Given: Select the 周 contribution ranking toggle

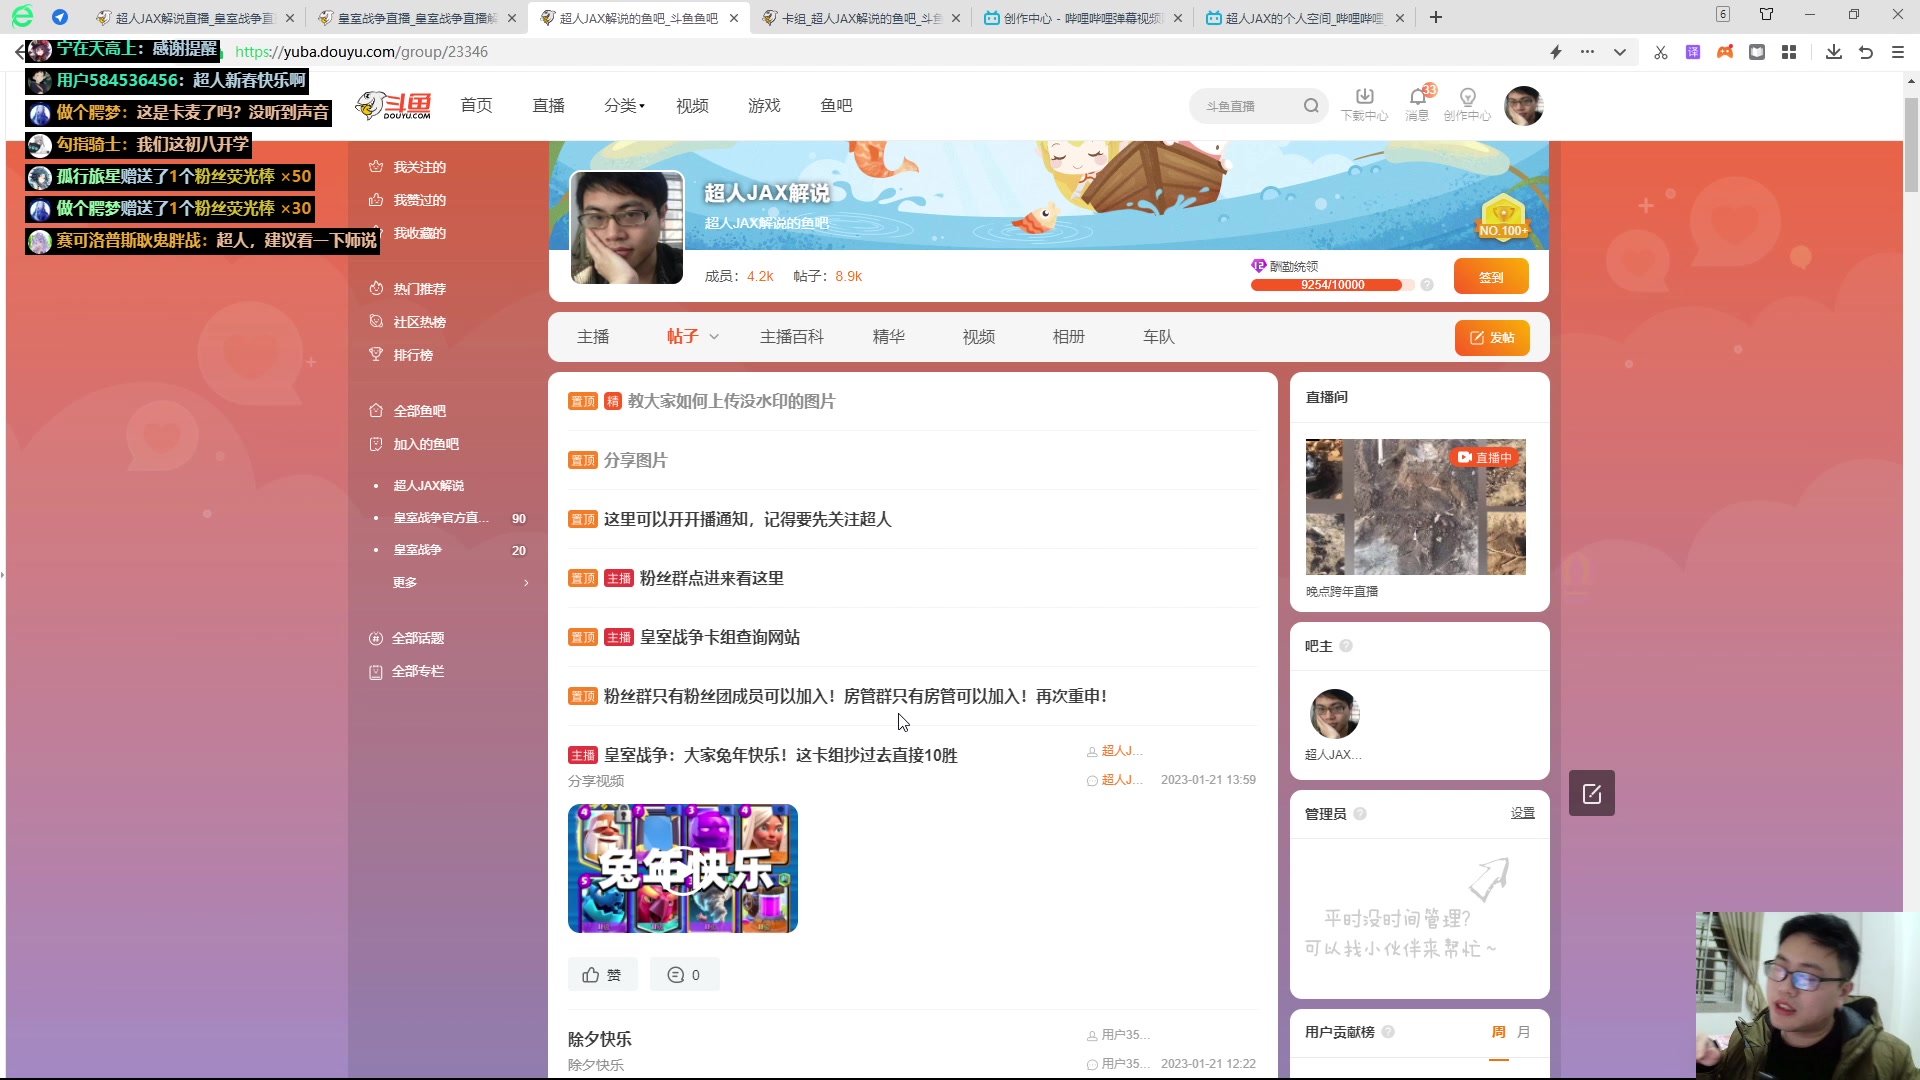Looking at the screenshot, I should (1498, 1032).
